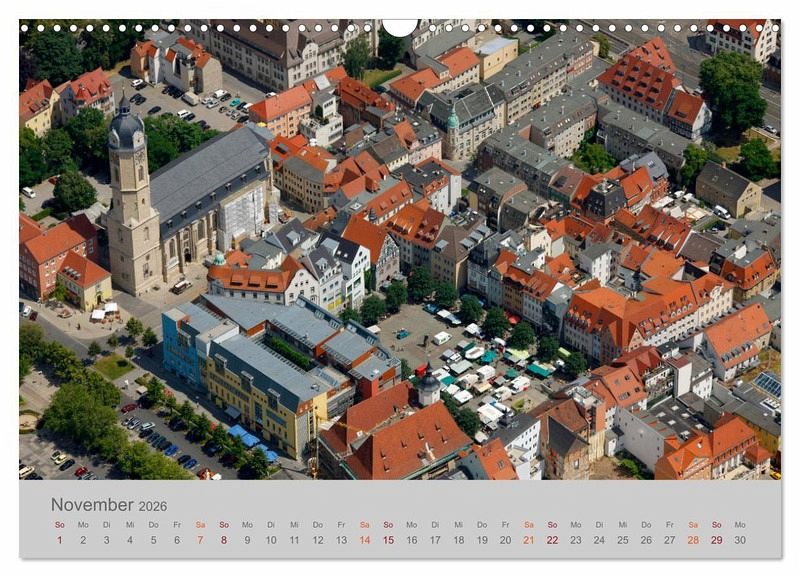Choose Sunday the 15th
The height and width of the screenshot is (577, 800).
388,540
